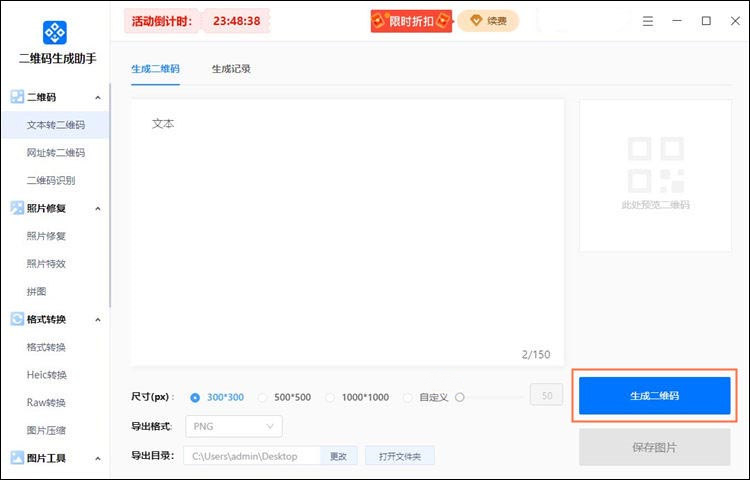Minimize the window
750x480 pixels.
[x=677, y=21]
